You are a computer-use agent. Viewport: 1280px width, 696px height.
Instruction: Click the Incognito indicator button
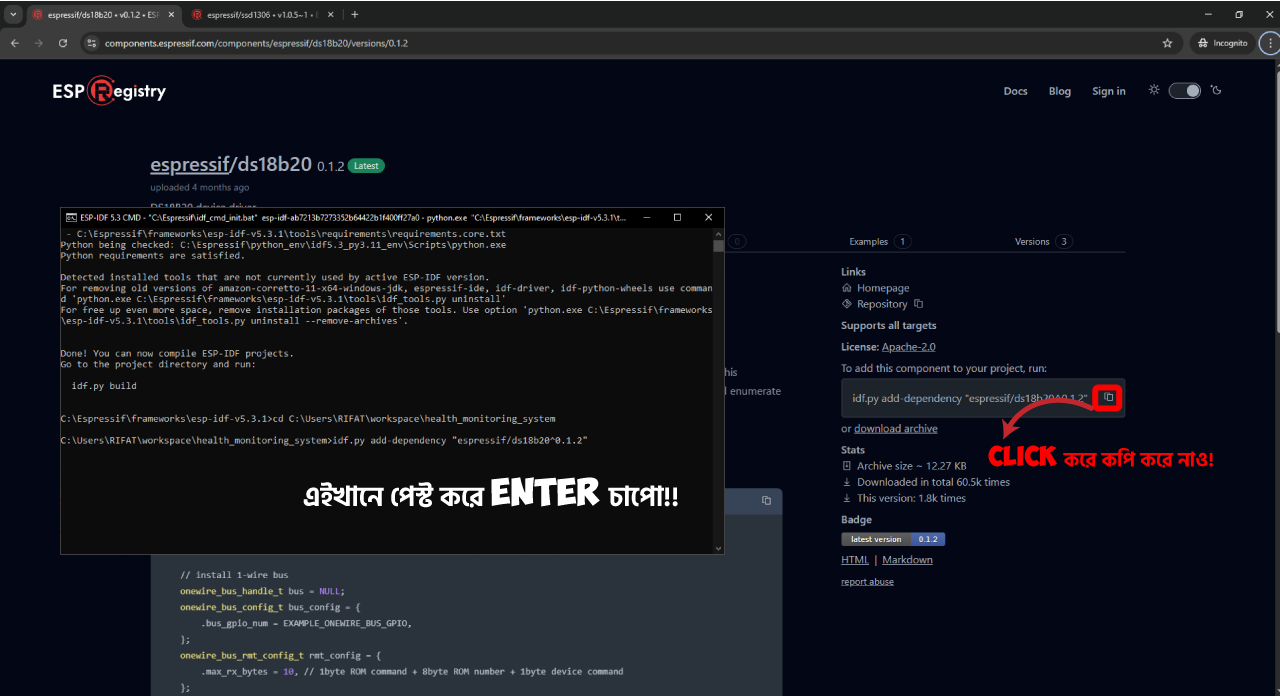(1222, 43)
